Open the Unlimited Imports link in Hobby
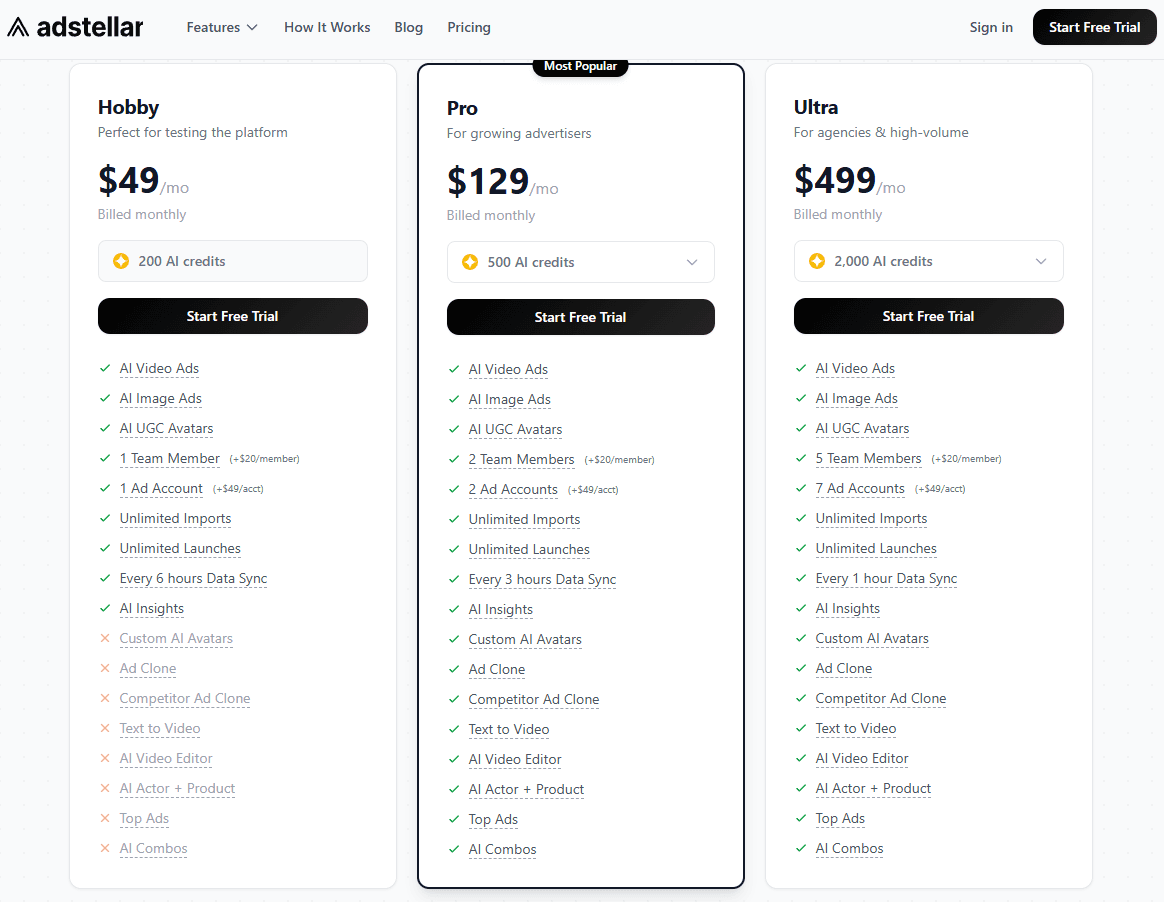The image size is (1164, 902). [x=175, y=518]
